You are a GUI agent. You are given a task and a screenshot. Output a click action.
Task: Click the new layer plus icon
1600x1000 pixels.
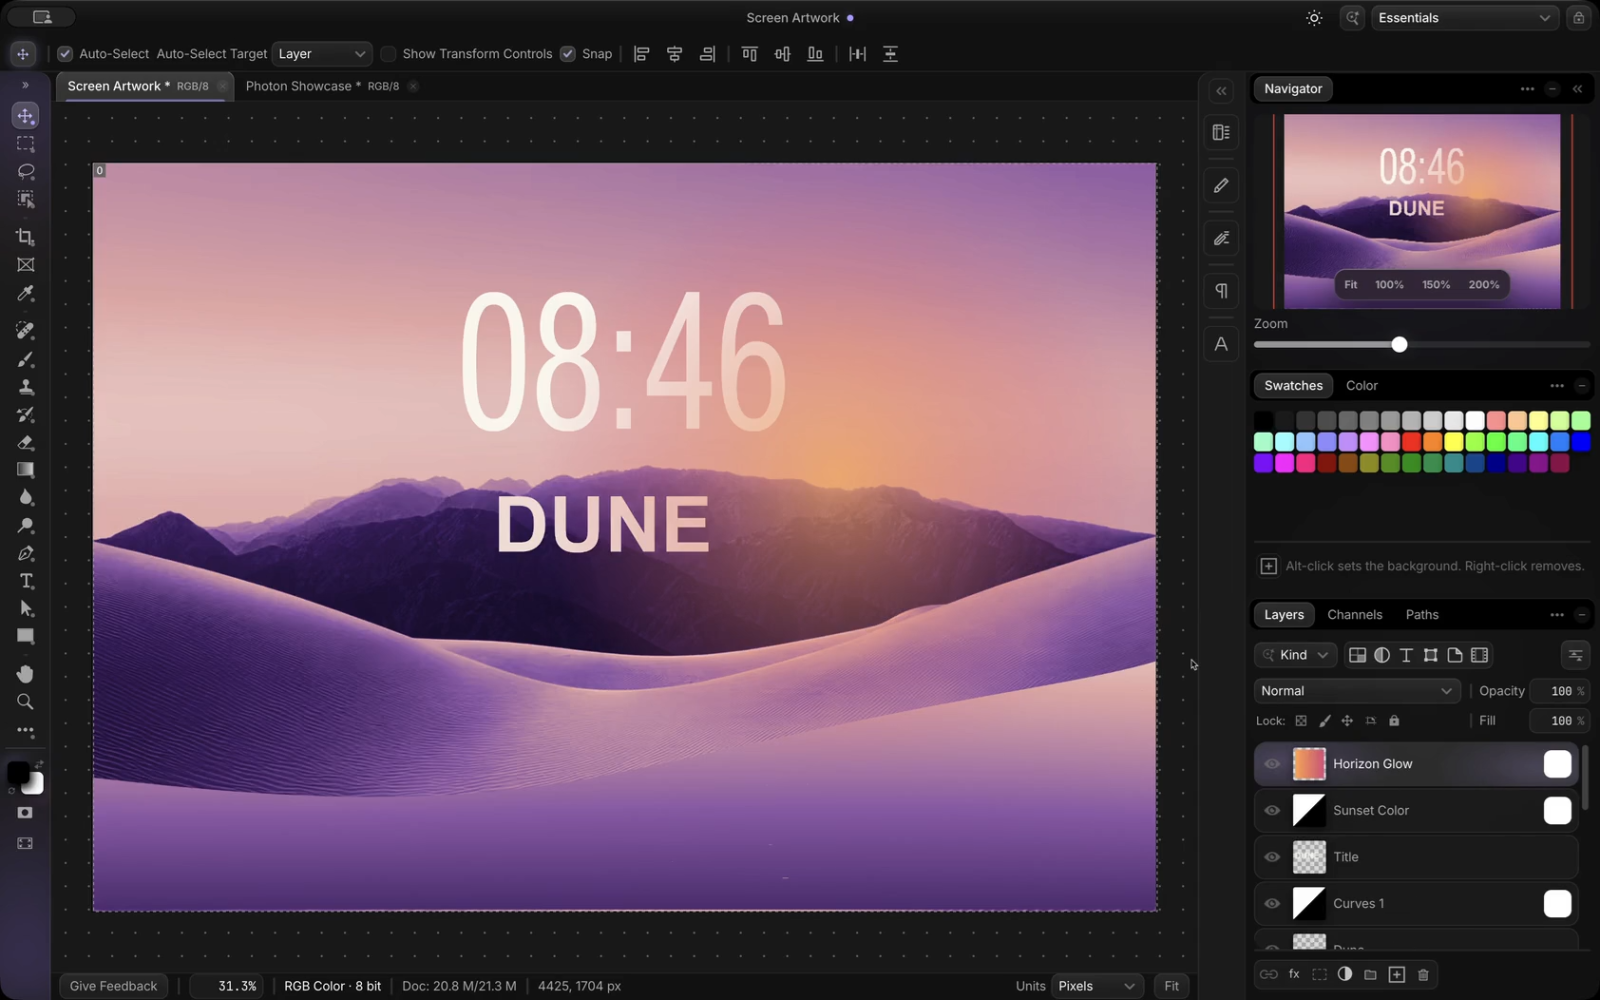[x=1397, y=974]
